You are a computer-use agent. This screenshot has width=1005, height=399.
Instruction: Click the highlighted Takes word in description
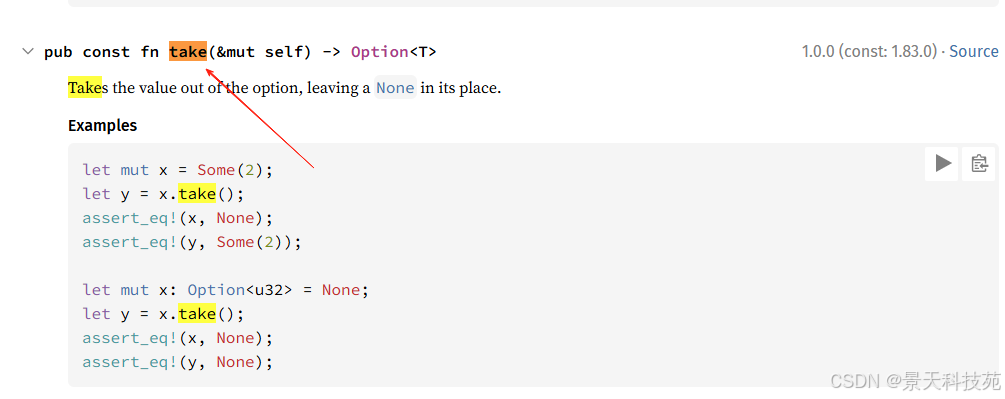(x=85, y=88)
